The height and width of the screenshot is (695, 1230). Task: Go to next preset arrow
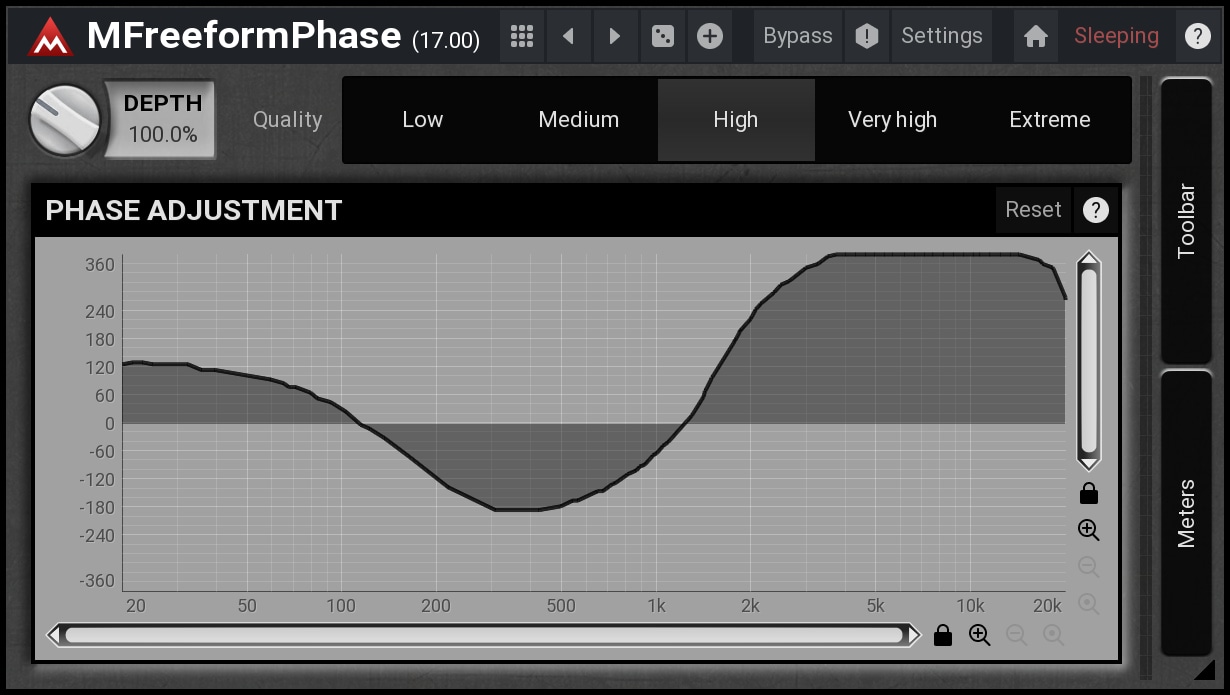pos(615,36)
